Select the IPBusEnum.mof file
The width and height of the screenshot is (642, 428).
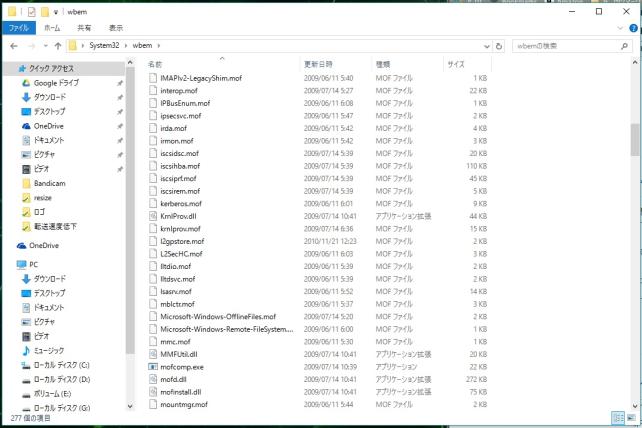pyautogui.click(x=185, y=103)
